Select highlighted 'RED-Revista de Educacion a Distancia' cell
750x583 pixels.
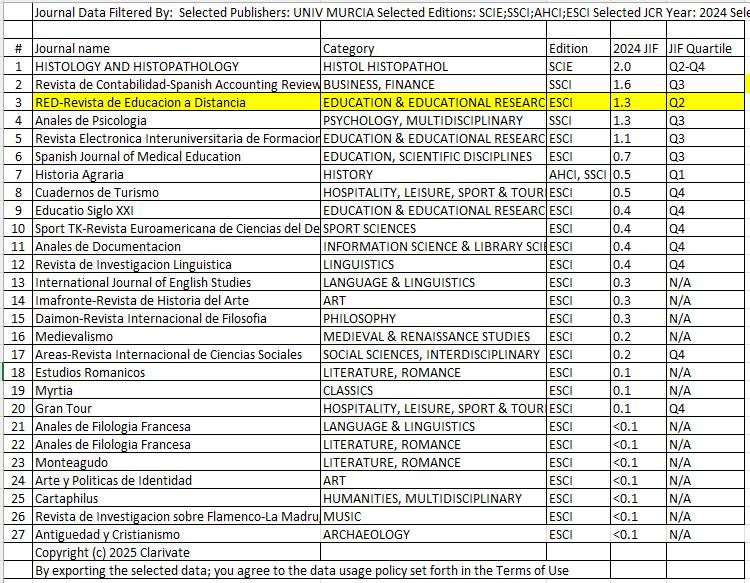pos(176,102)
